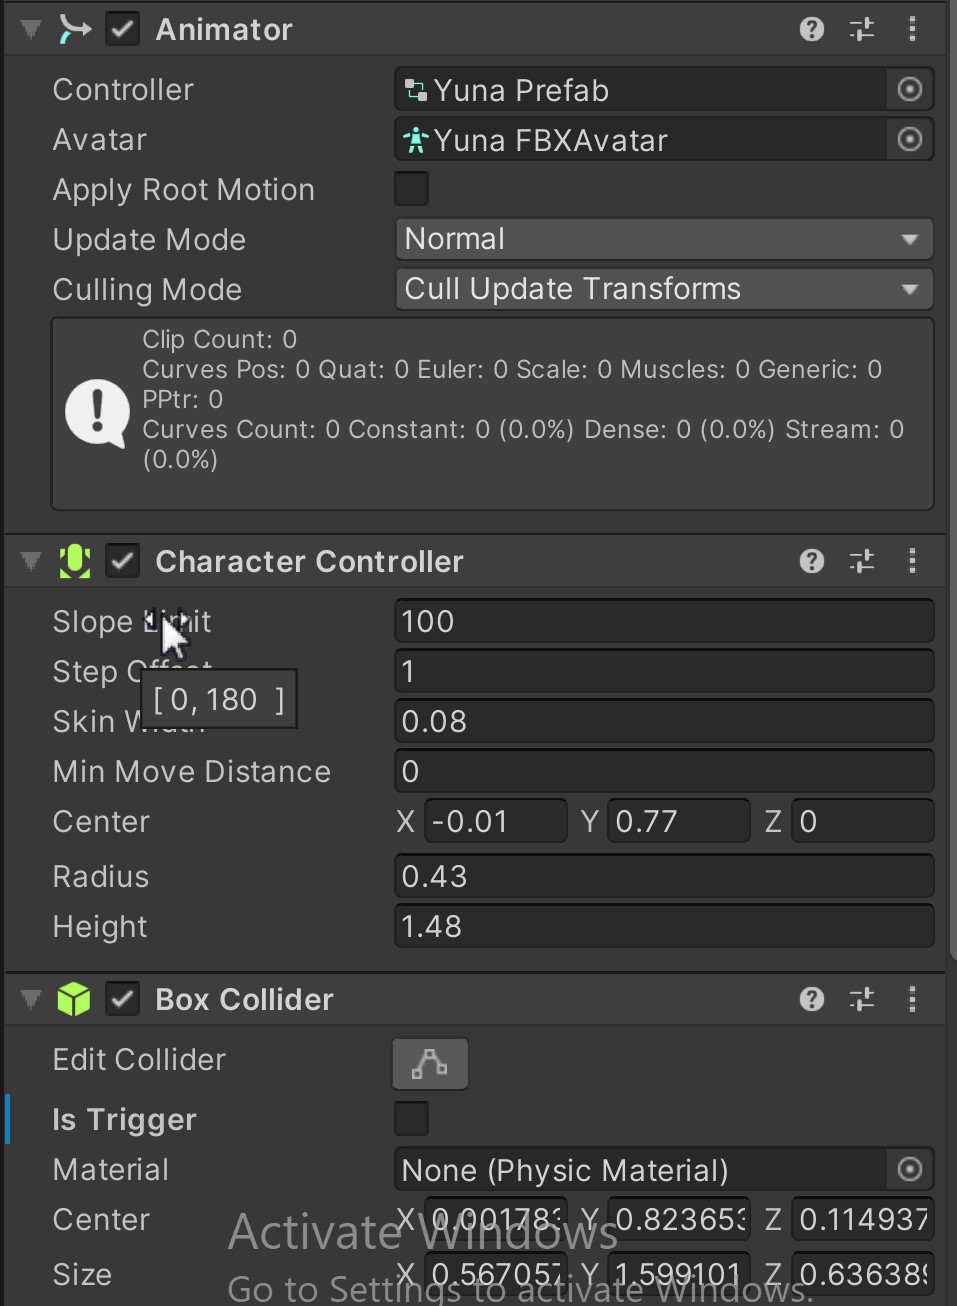Open Box Collider three-dot options menu
The image size is (957, 1306).
912,999
